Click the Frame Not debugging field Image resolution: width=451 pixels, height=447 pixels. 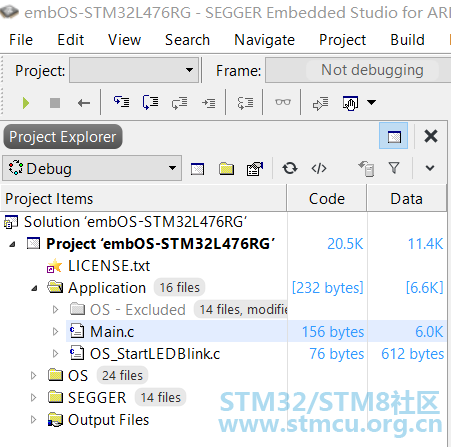(x=358, y=70)
